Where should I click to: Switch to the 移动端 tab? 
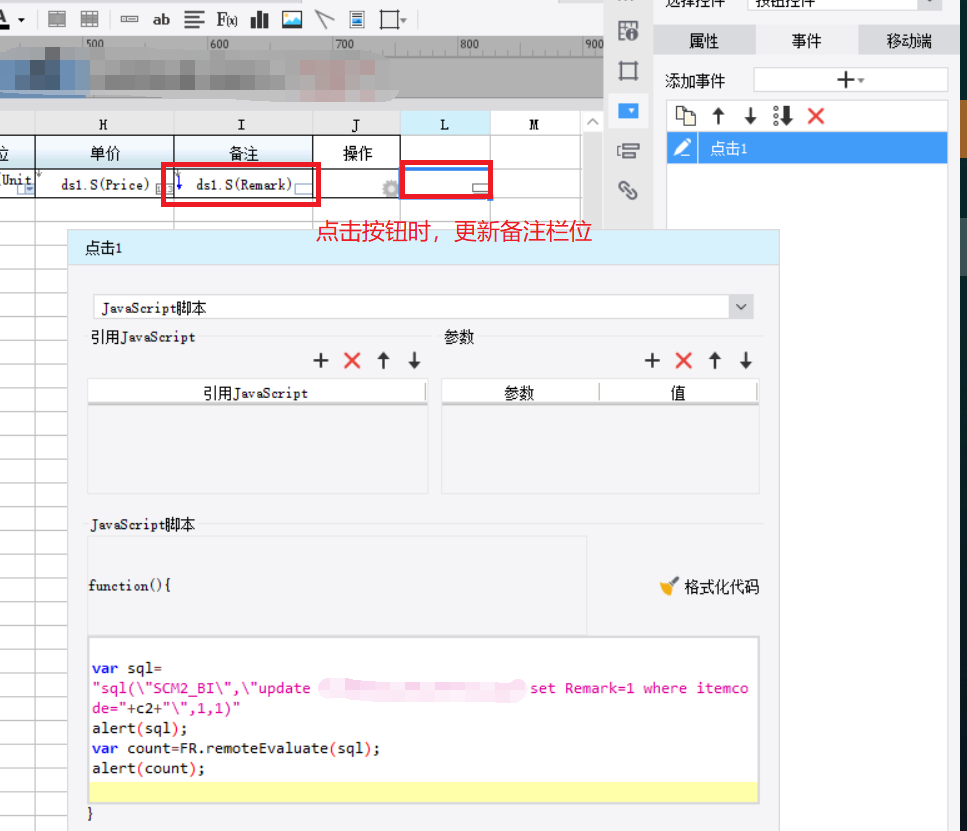[x=909, y=41]
